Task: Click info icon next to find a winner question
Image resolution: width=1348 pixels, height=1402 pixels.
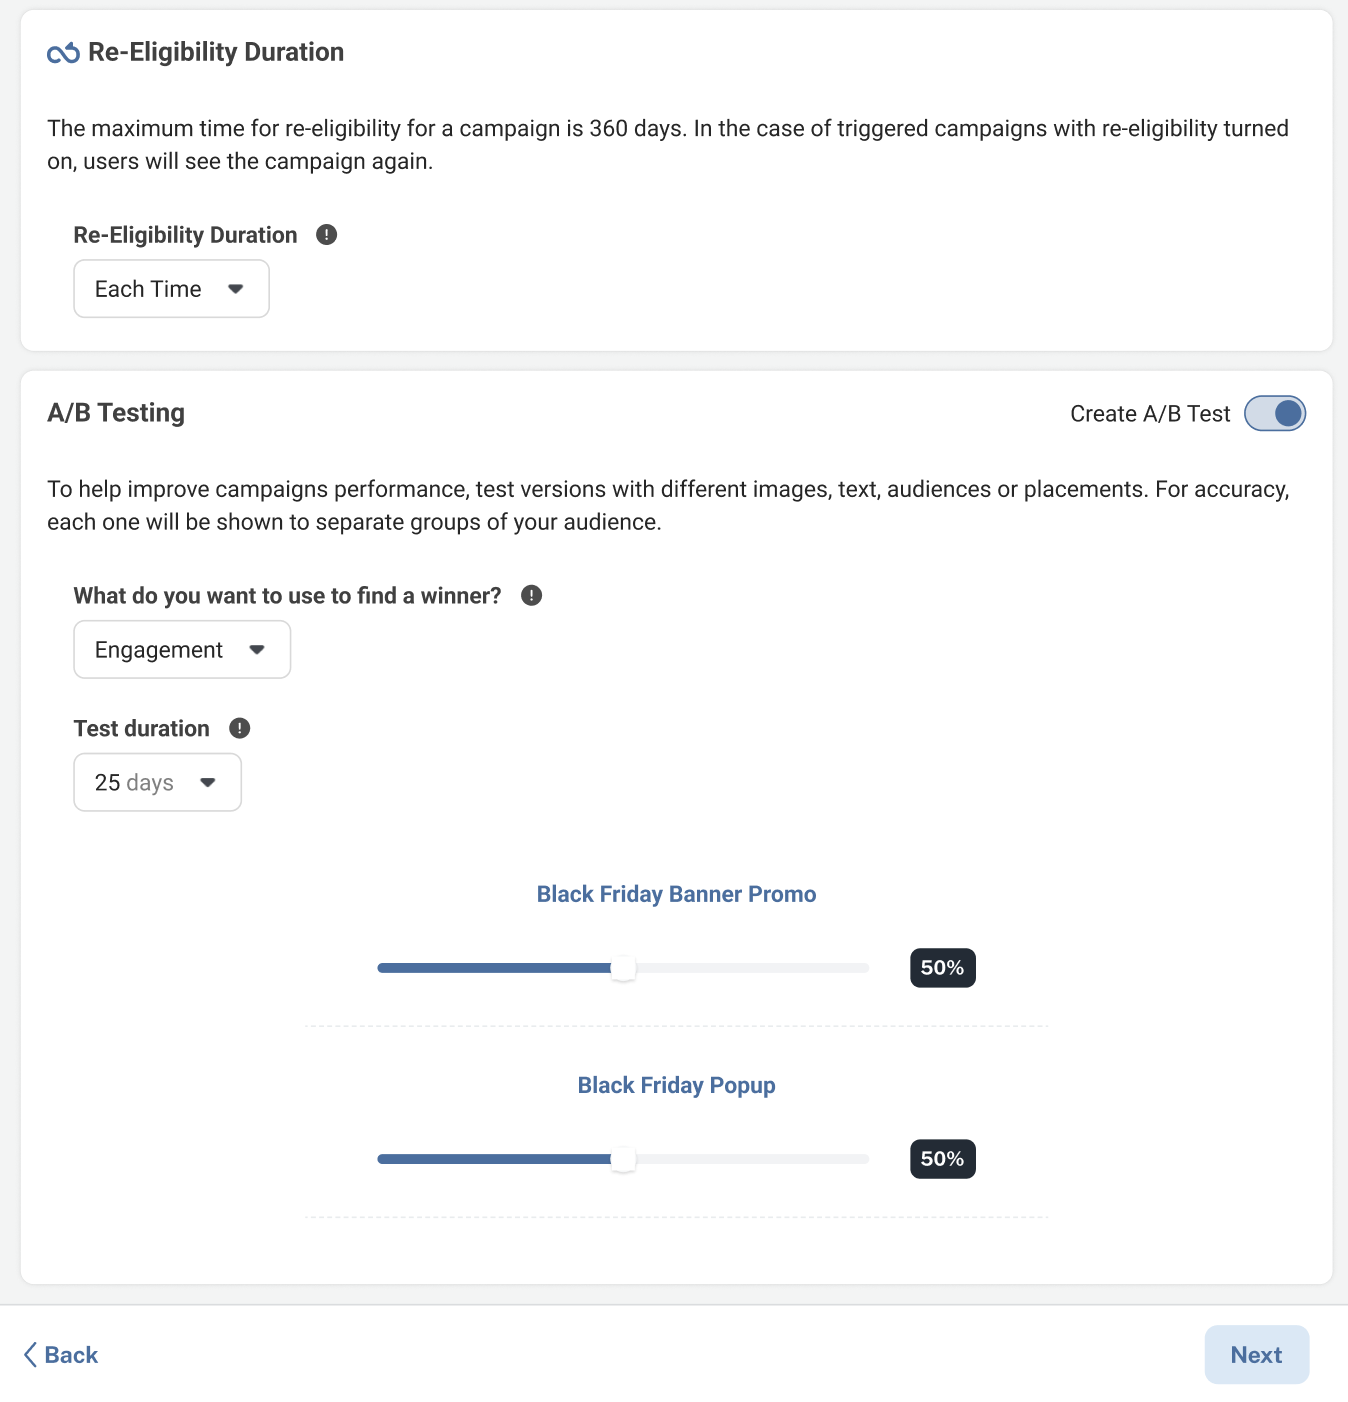Action: 531,596
